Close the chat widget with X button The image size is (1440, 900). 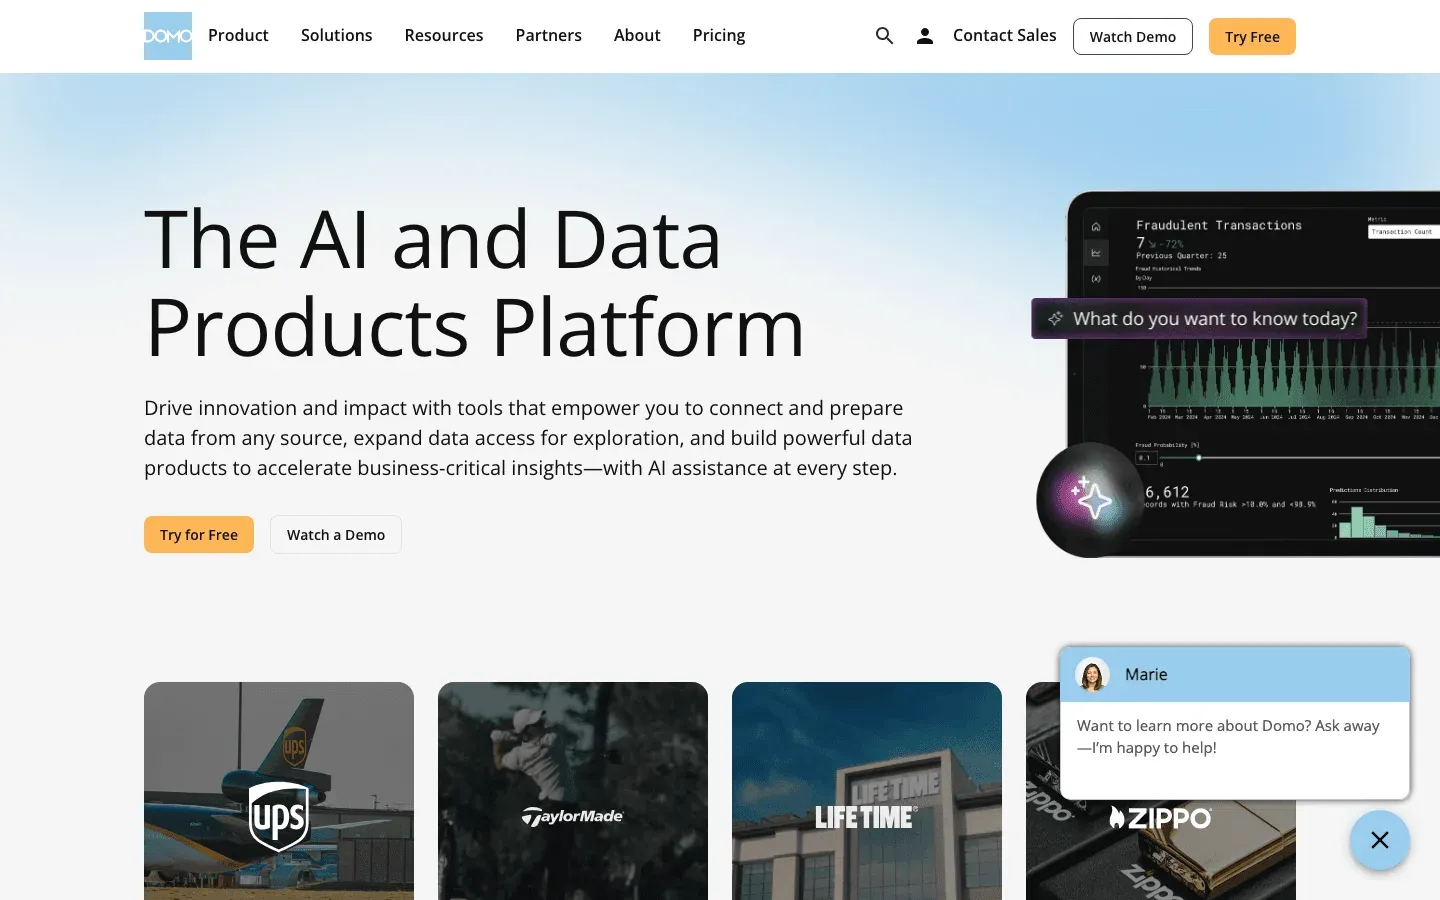1380,840
